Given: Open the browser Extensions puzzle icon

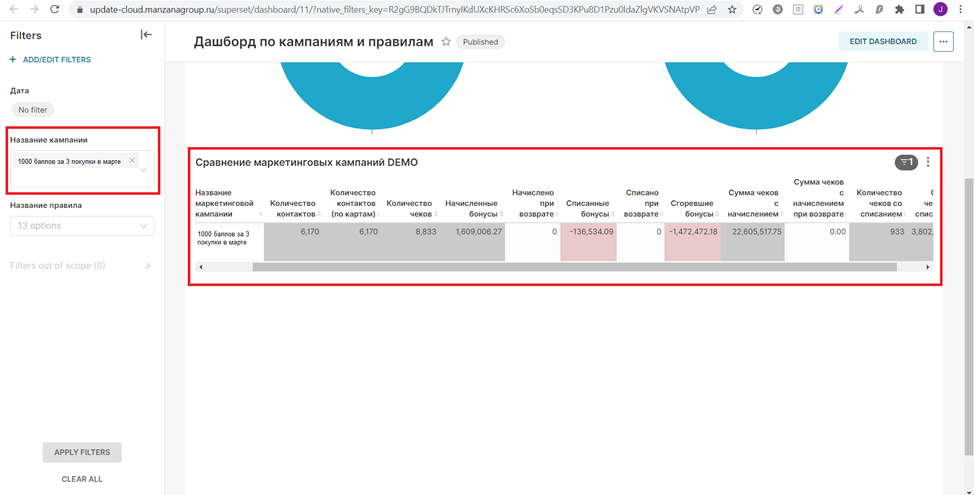Looking at the screenshot, I should point(899,10).
